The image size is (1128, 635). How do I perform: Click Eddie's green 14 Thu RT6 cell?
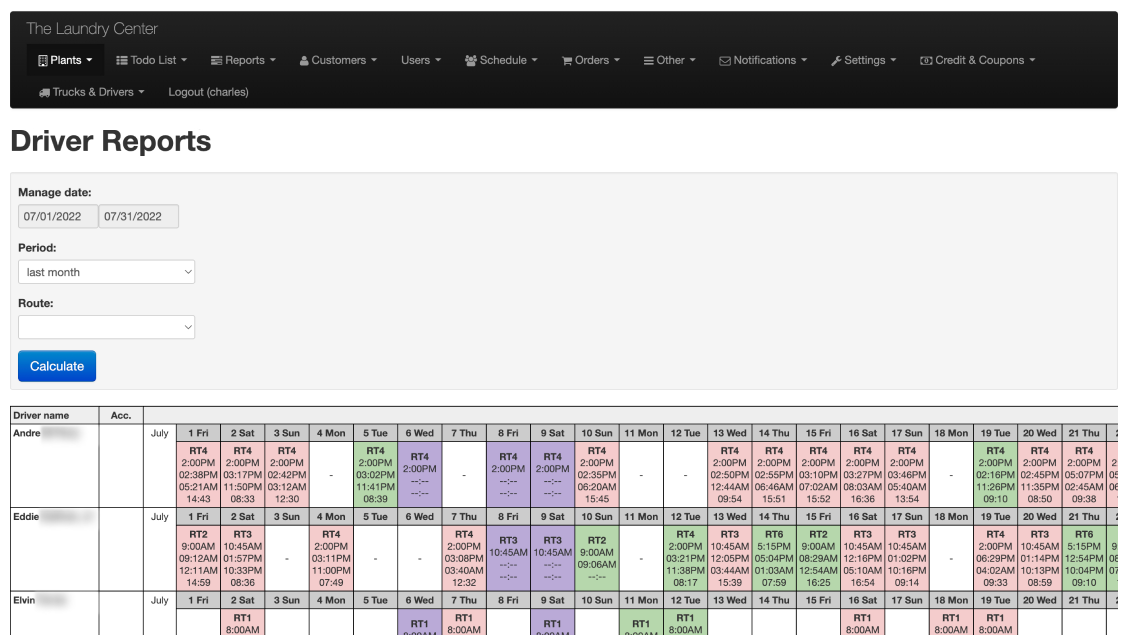point(774,558)
